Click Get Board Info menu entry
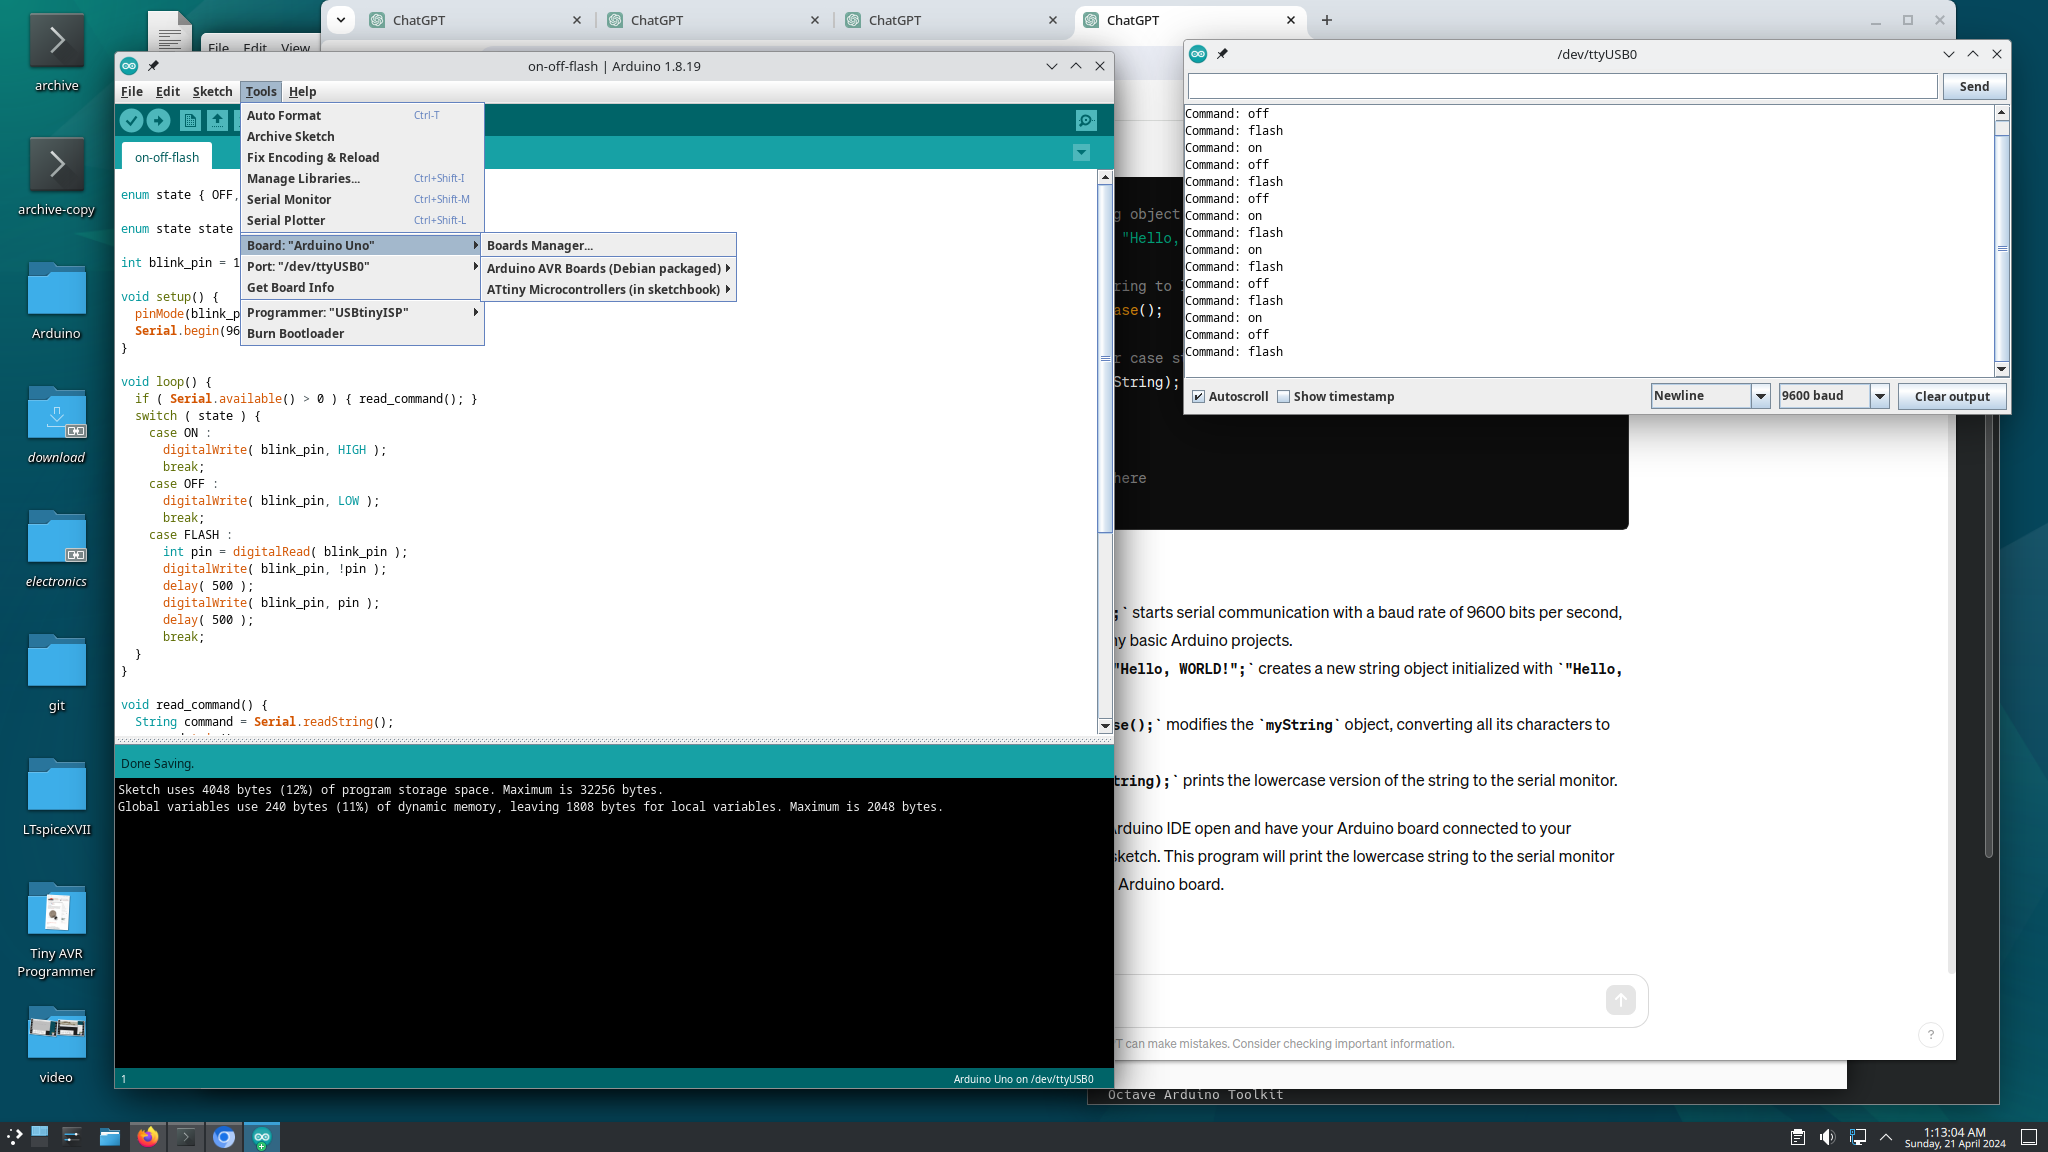Image resolution: width=2048 pixels, height=1152 pixels. pos(362,287)
